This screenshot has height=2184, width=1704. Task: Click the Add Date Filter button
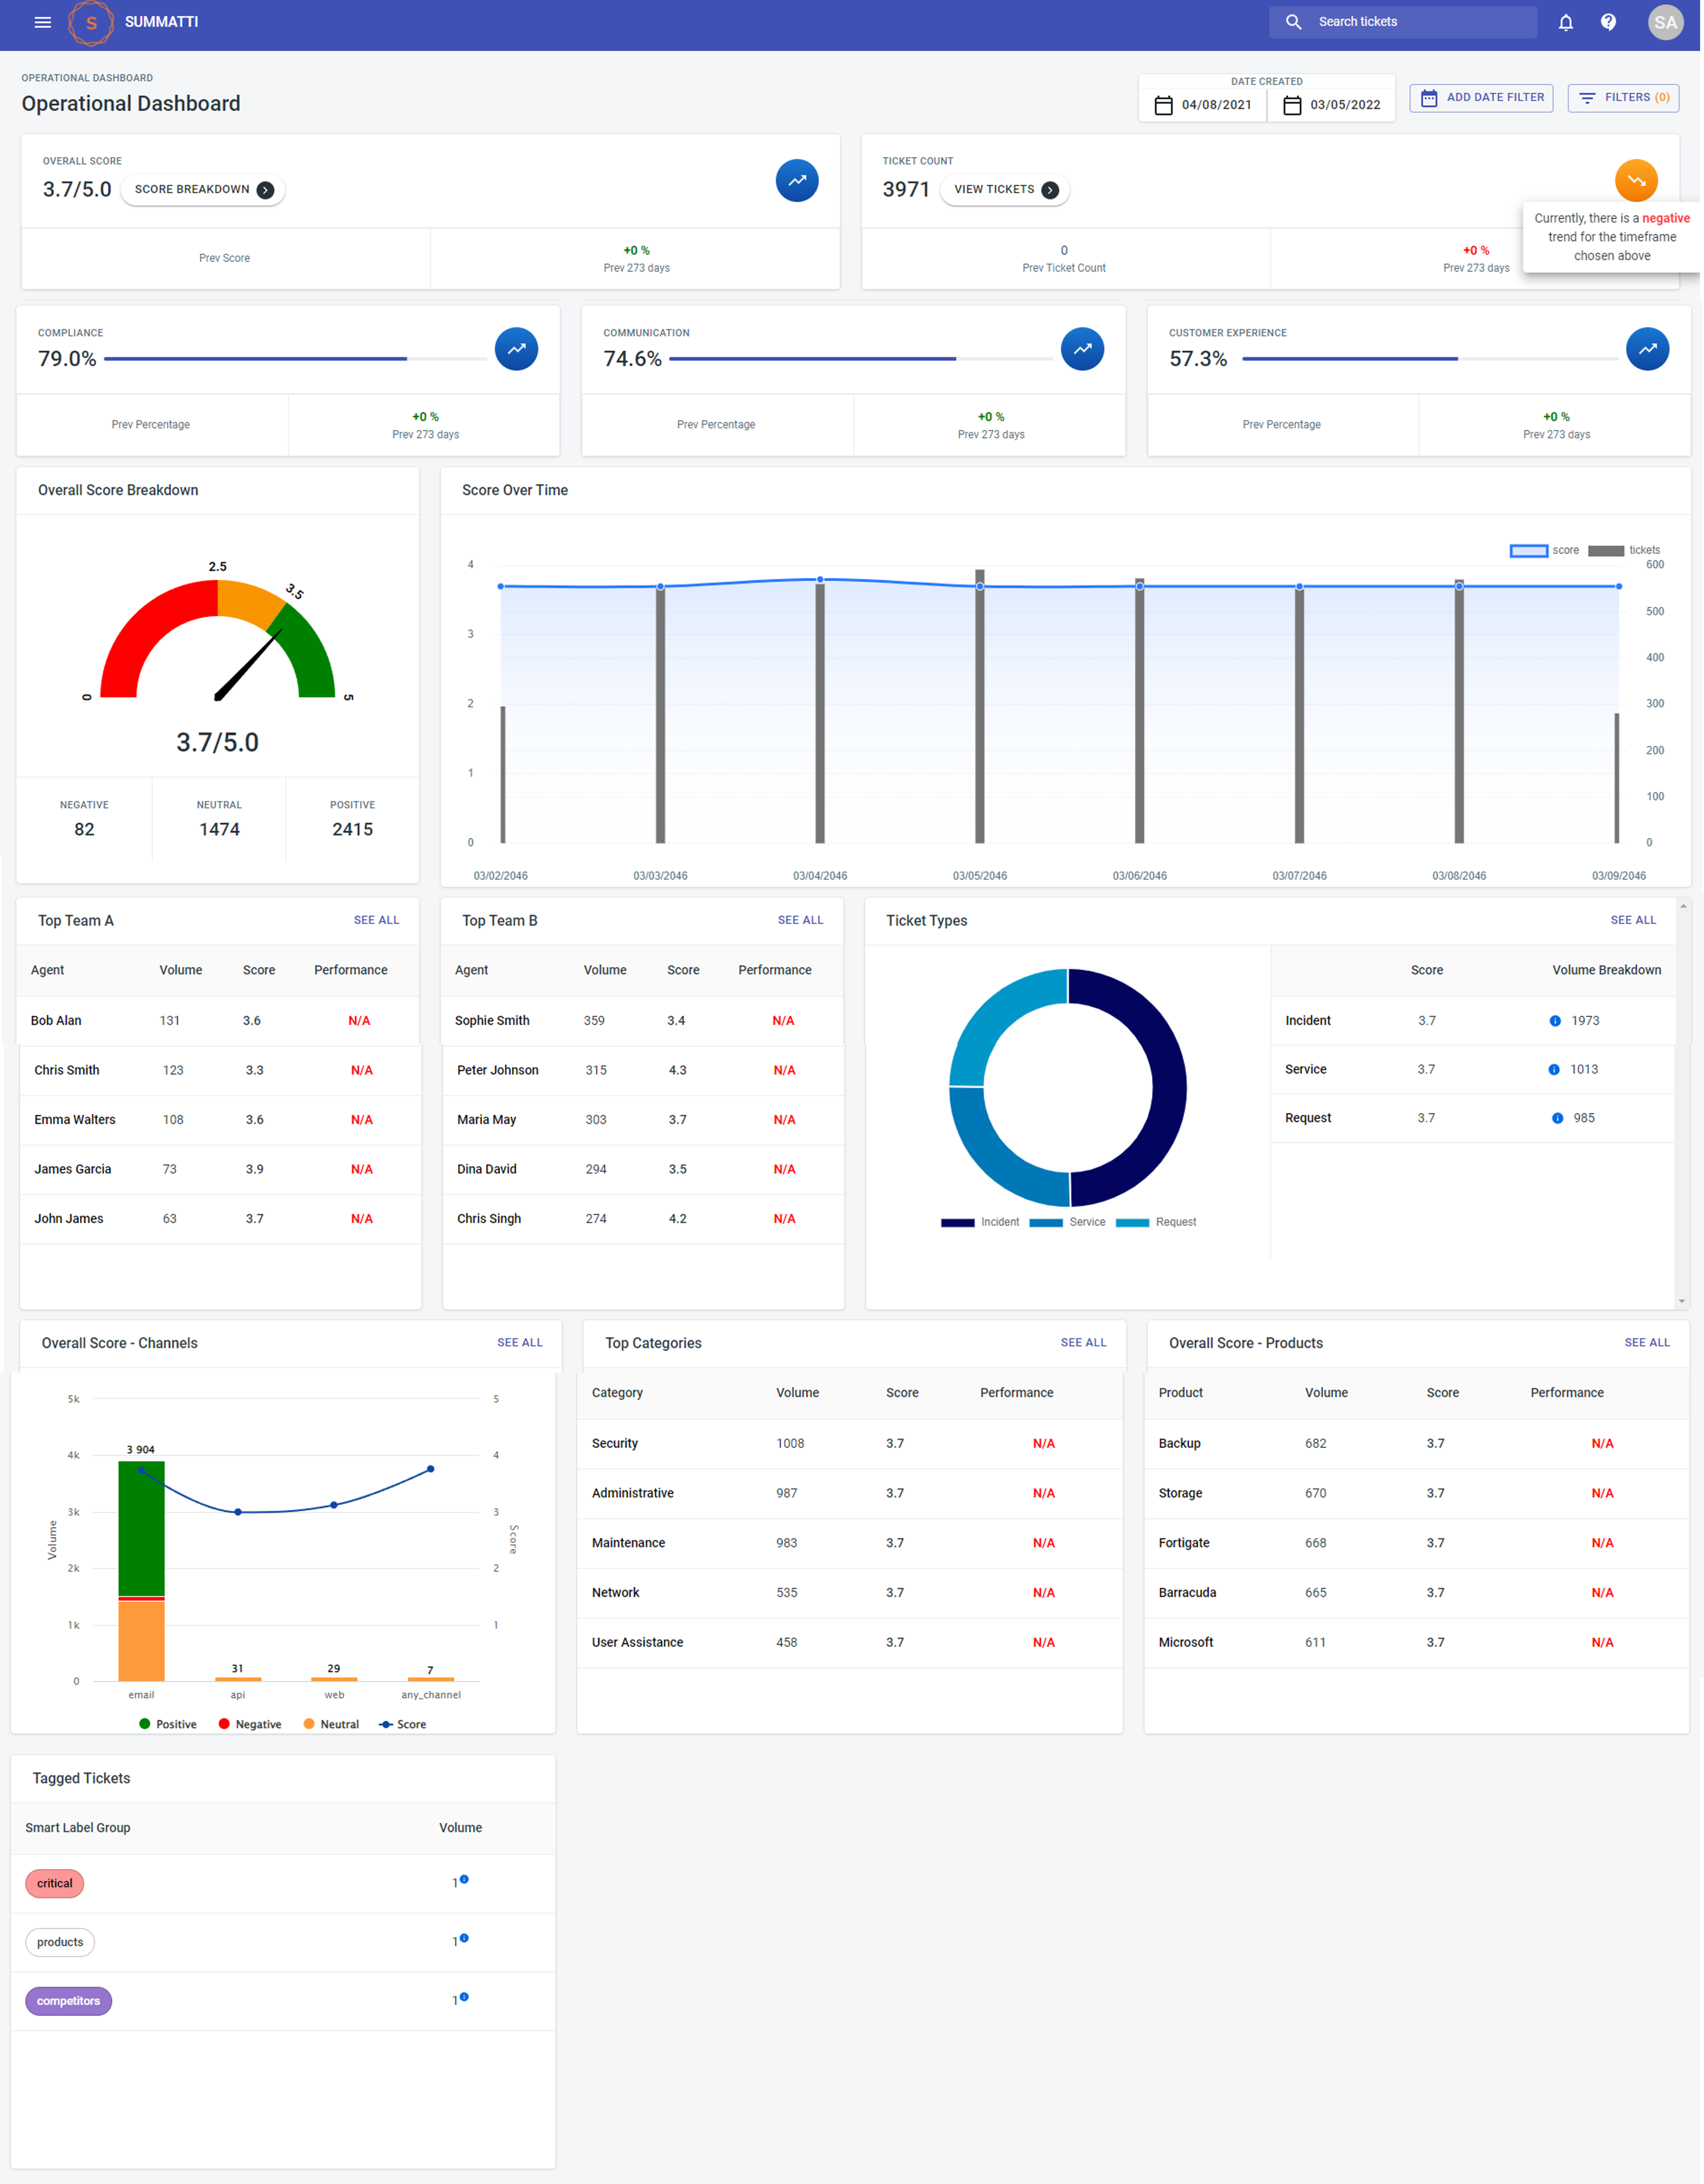(1481, 98)
